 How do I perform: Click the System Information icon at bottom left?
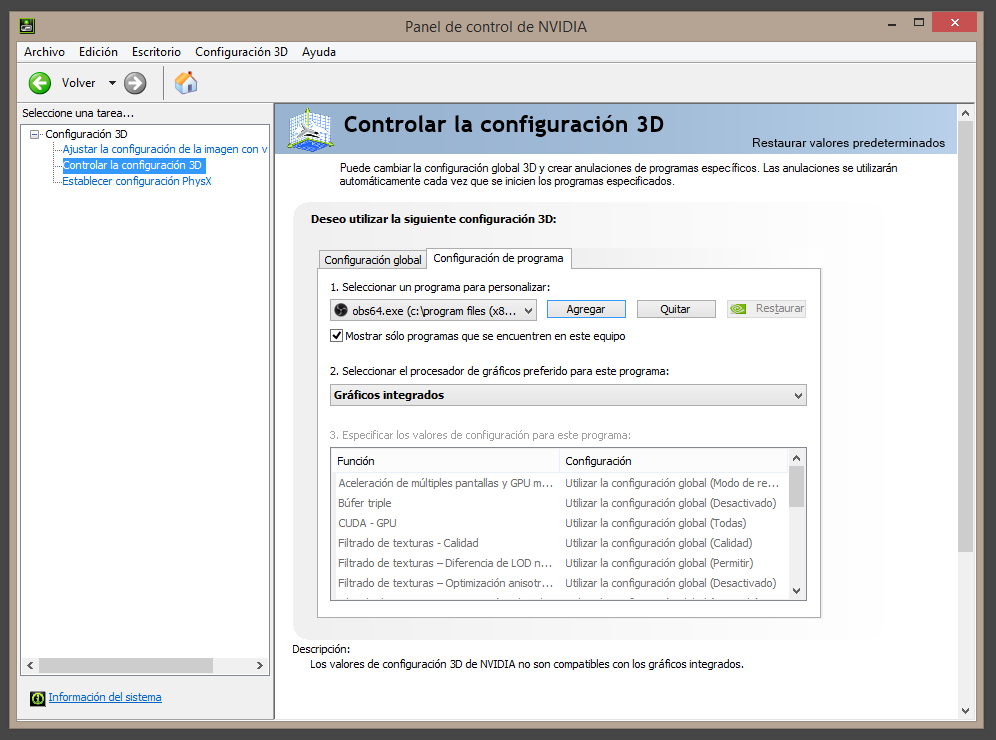(38, 698)
